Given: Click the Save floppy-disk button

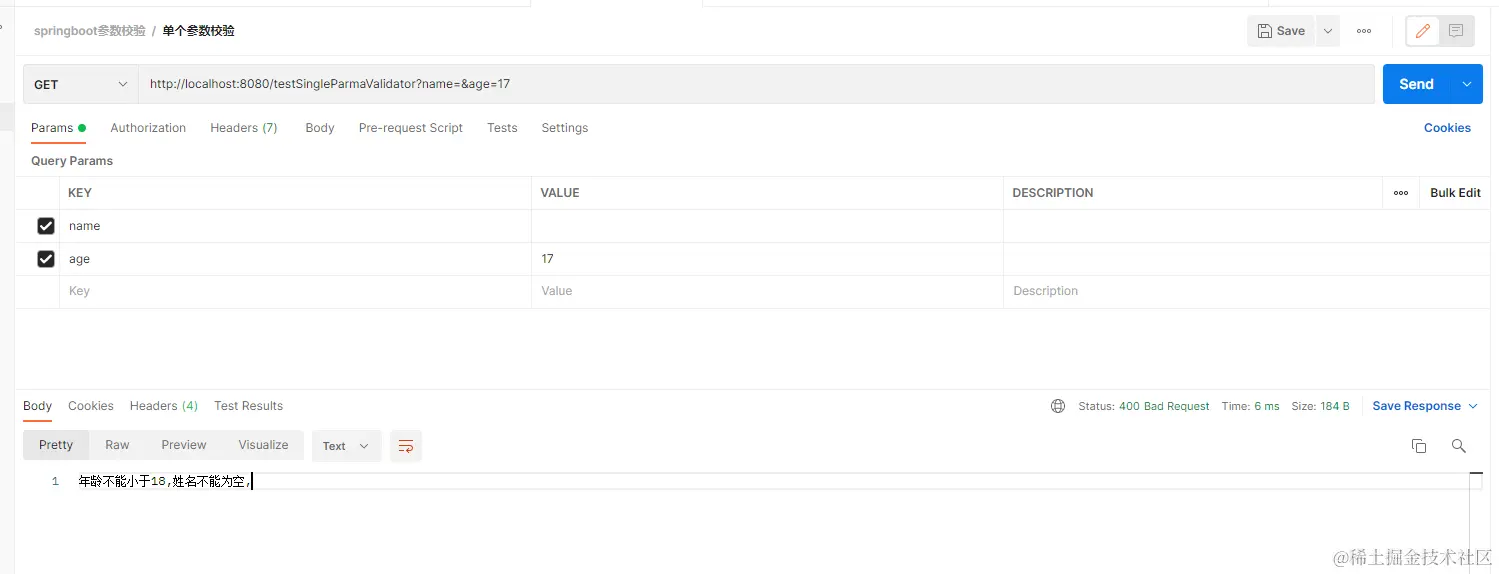Looking at the screenshot, I should [x=1281, y=31].
